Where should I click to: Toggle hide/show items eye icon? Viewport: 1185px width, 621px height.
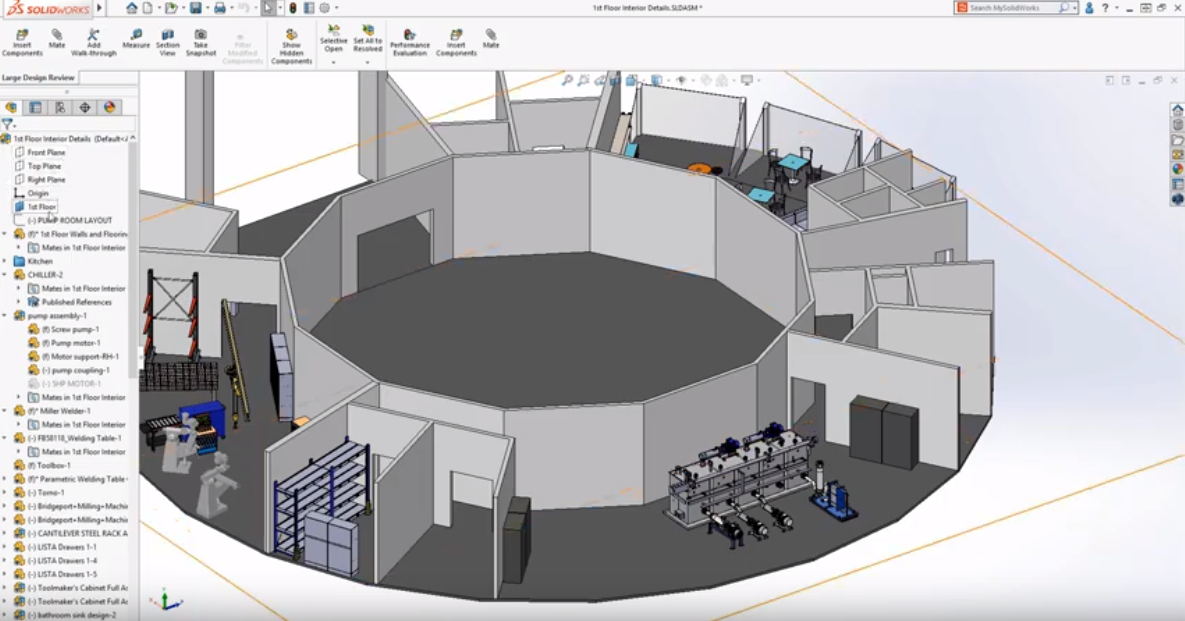tap(681, 80)
